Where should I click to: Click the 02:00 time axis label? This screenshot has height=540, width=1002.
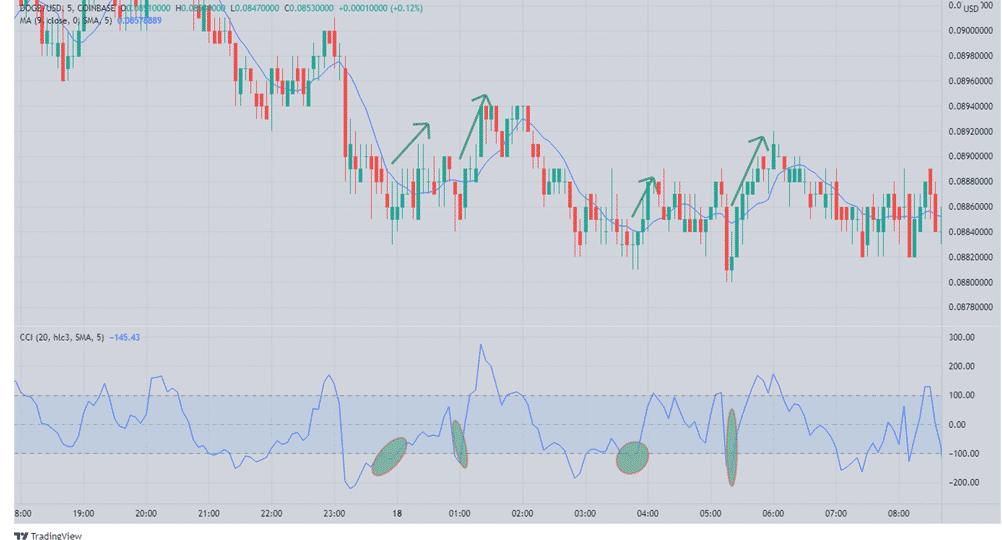(x=522, y=514)
